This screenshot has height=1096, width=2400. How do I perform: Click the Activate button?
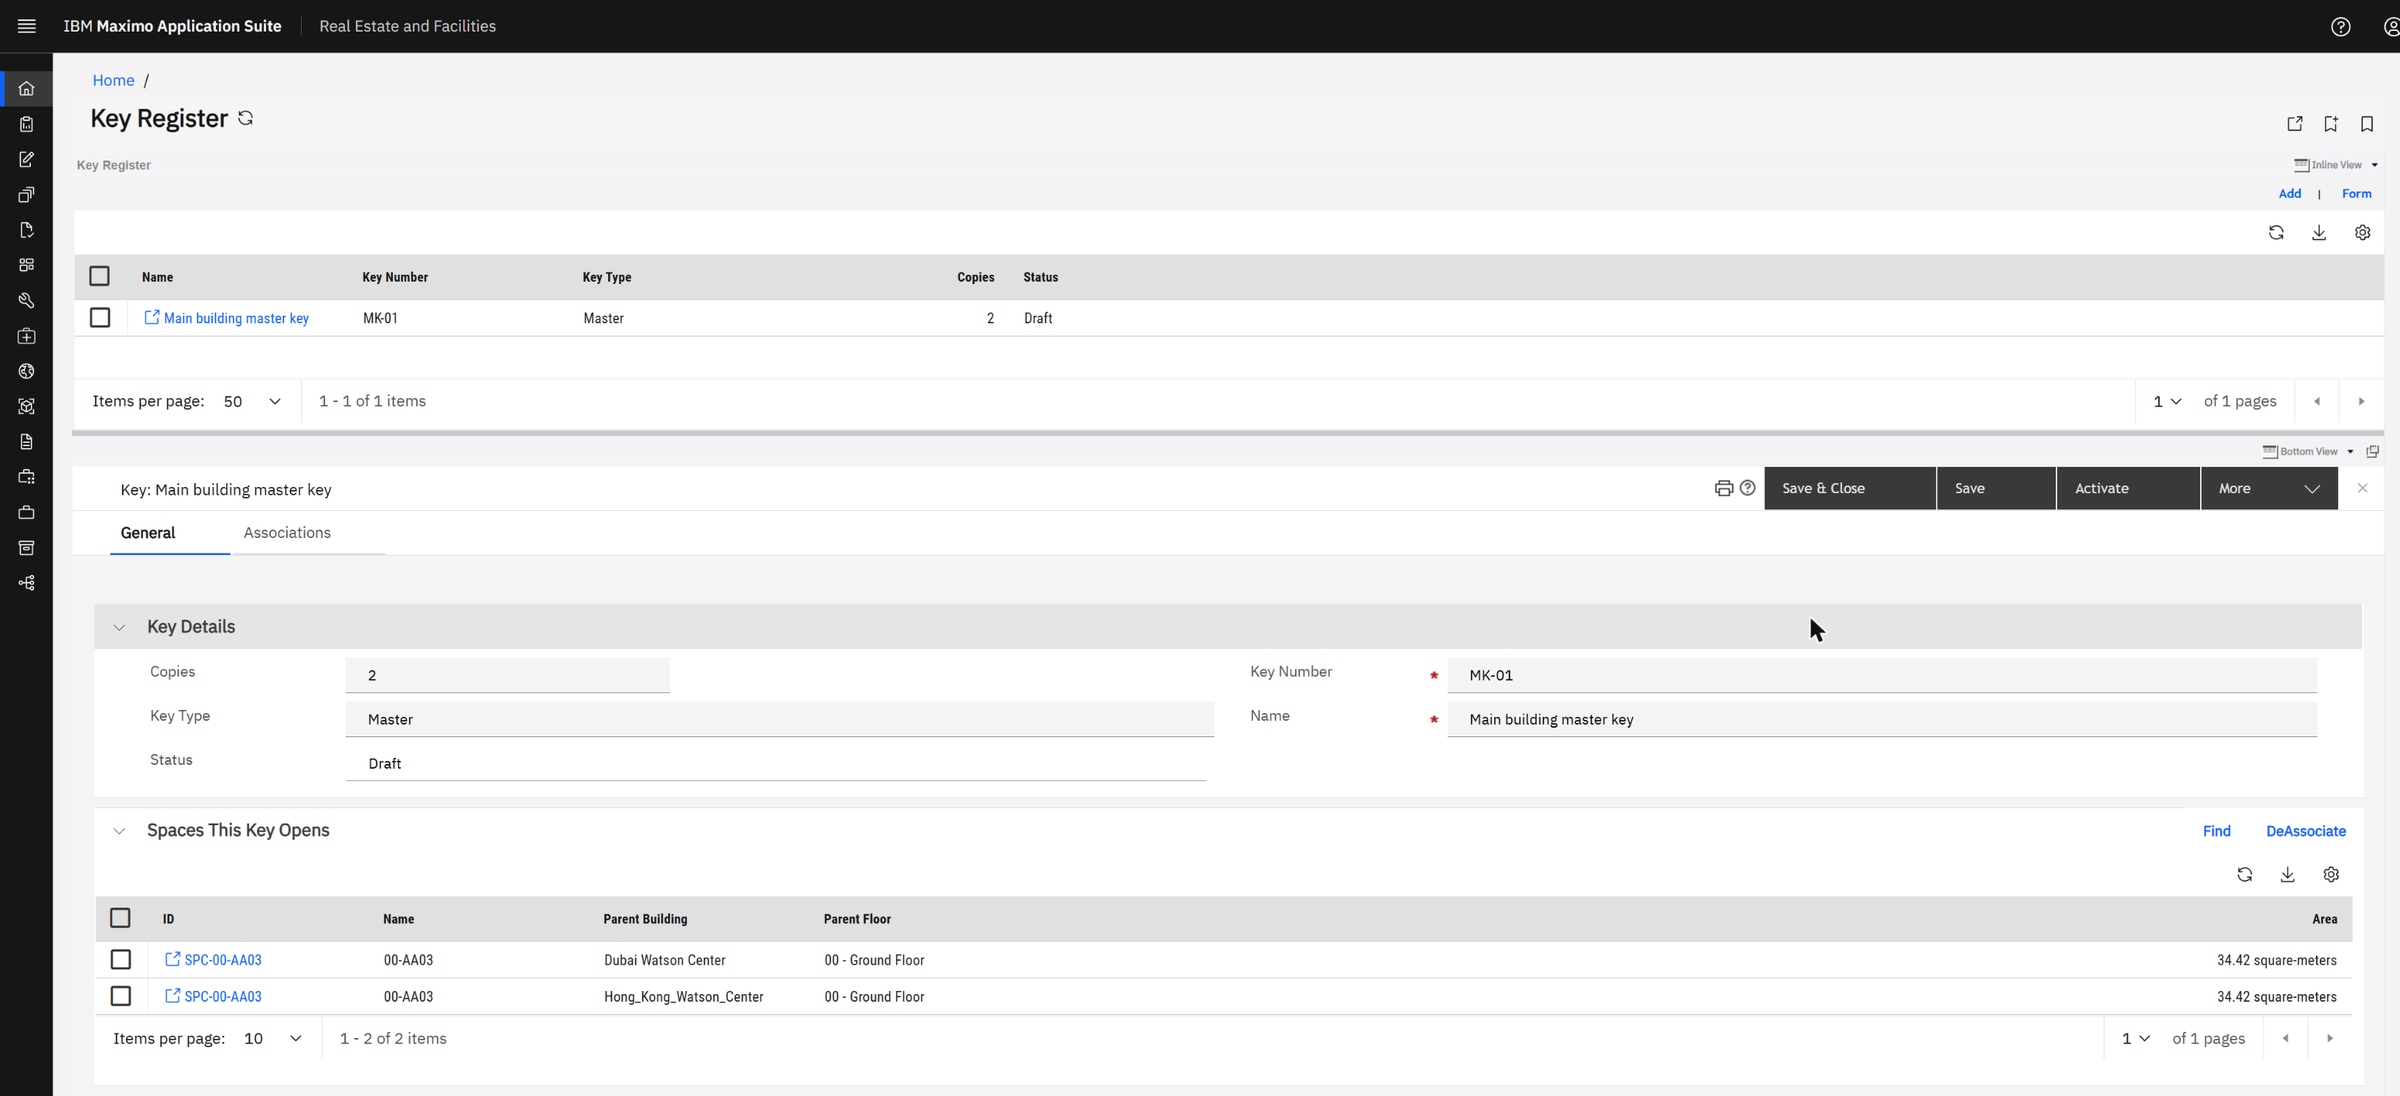[x=2128, y=489]
